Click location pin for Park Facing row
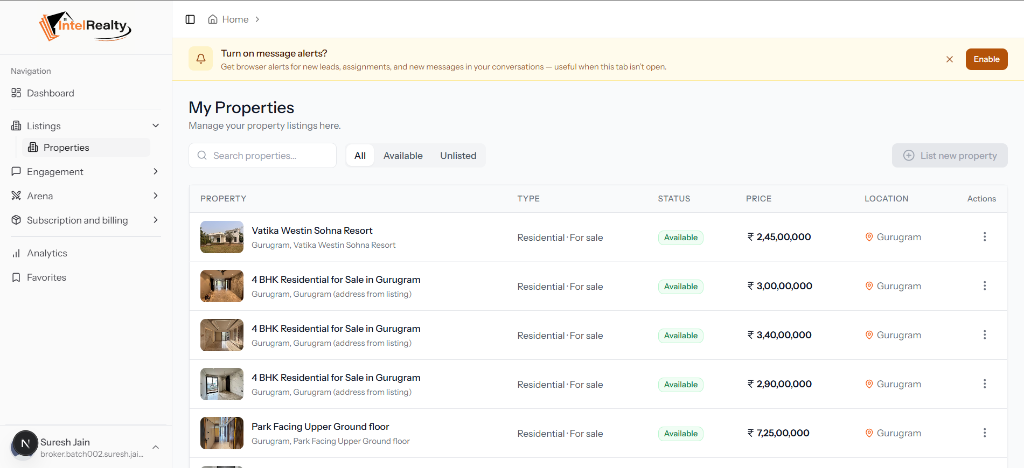This screenshot has height=468, width=1024. click(x=869, y=433)
